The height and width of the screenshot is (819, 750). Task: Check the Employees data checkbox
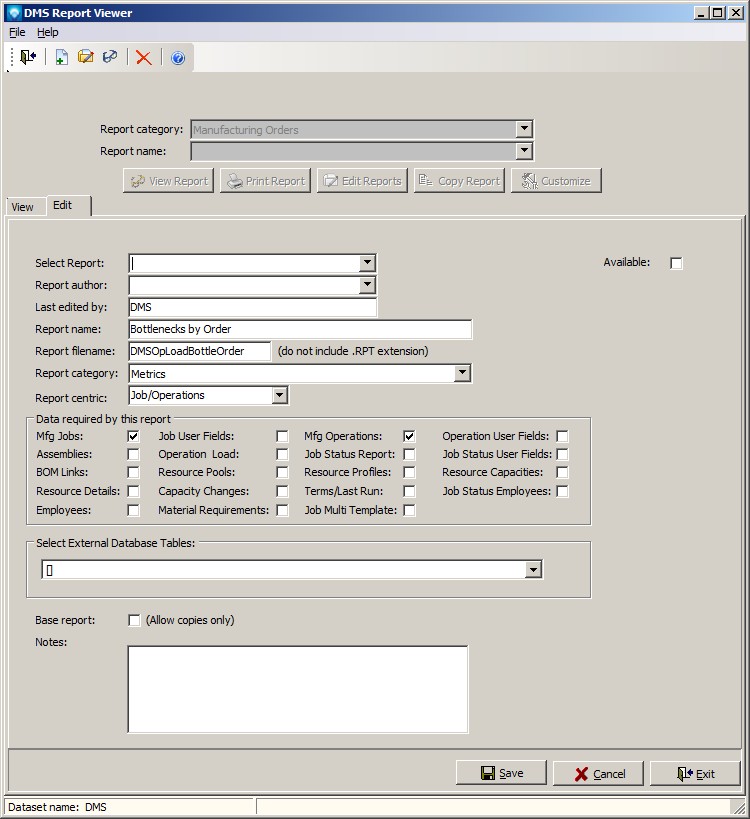coord(133,510)
